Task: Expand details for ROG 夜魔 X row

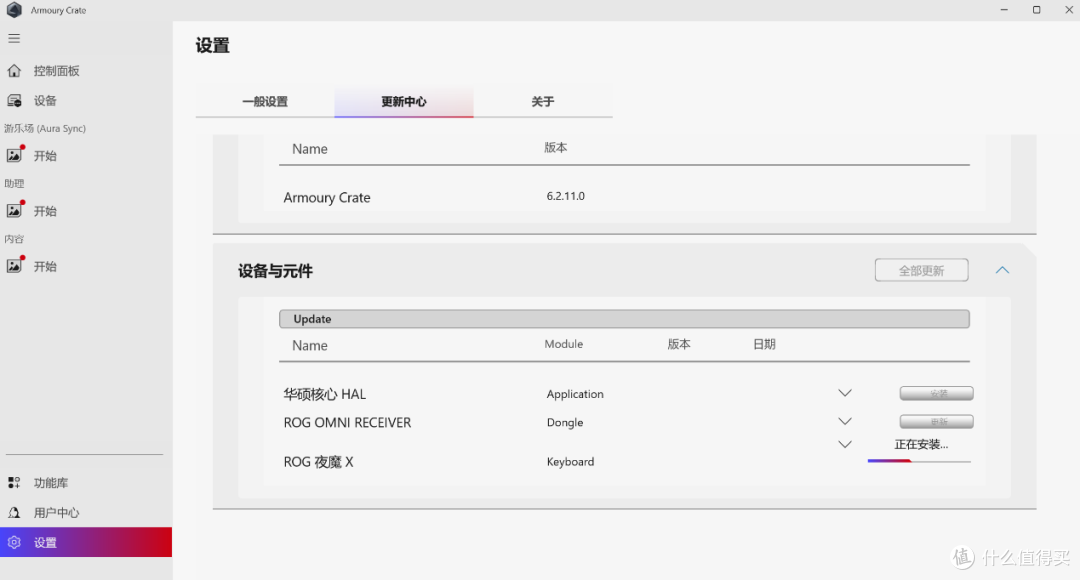Action: point(845,444)
